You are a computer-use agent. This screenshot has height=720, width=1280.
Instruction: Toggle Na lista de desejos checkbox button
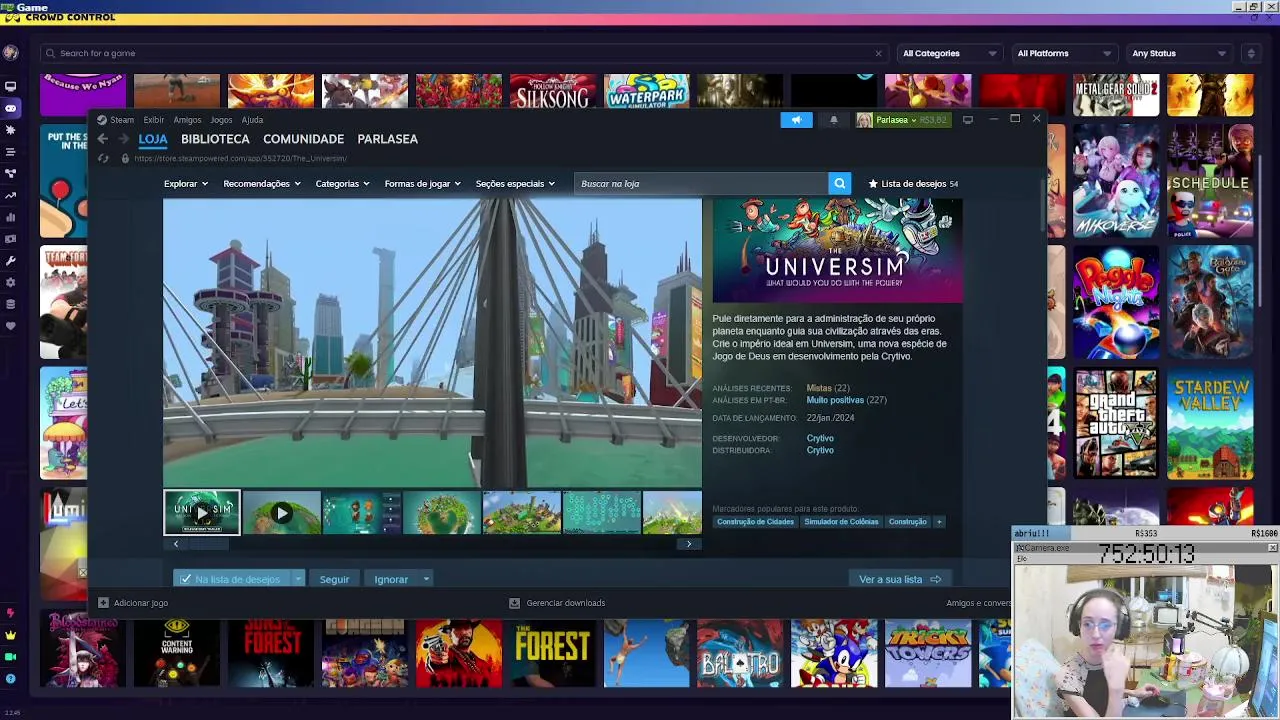[231, 579]
